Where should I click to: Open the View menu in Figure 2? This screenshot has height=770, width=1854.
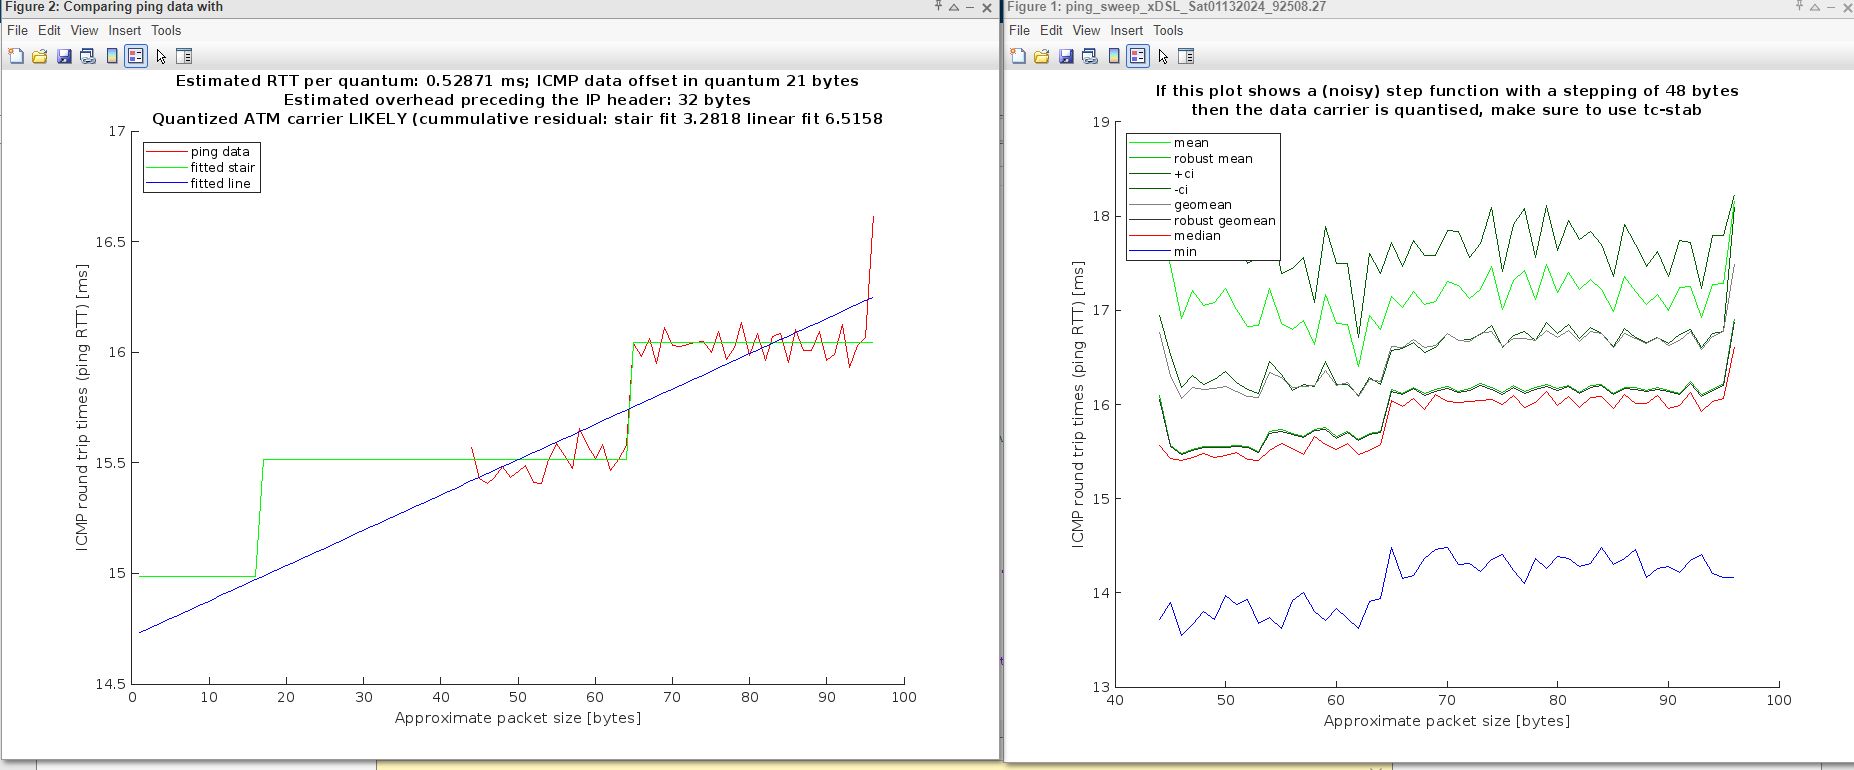point(85,31)
